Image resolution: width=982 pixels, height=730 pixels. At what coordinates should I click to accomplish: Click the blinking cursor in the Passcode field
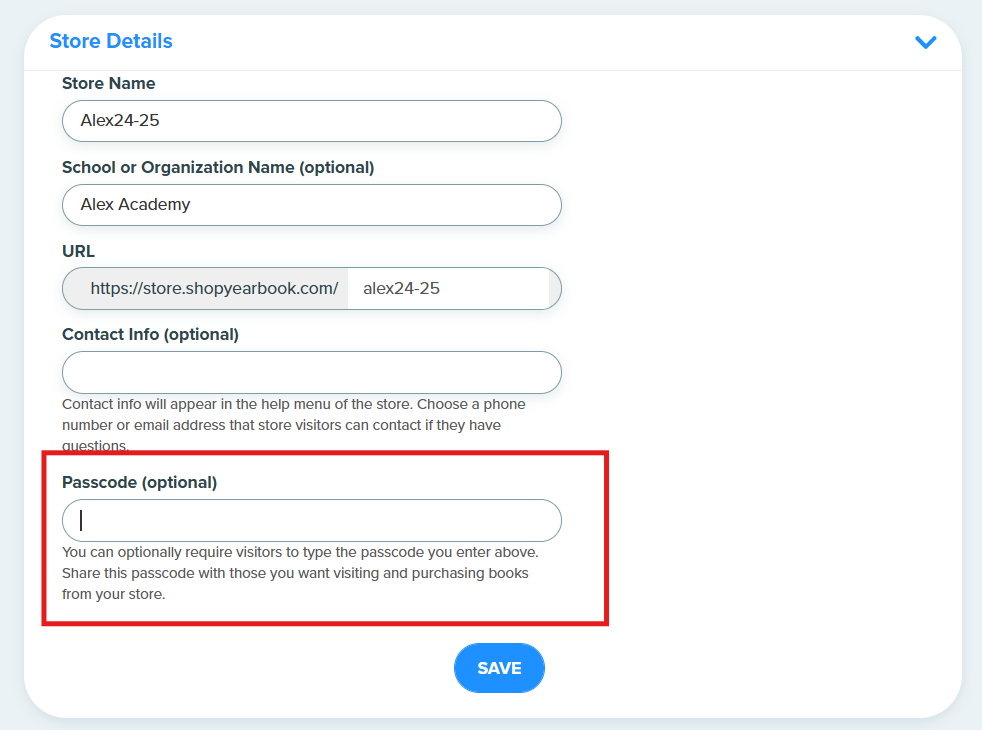[x=81, y=520]
